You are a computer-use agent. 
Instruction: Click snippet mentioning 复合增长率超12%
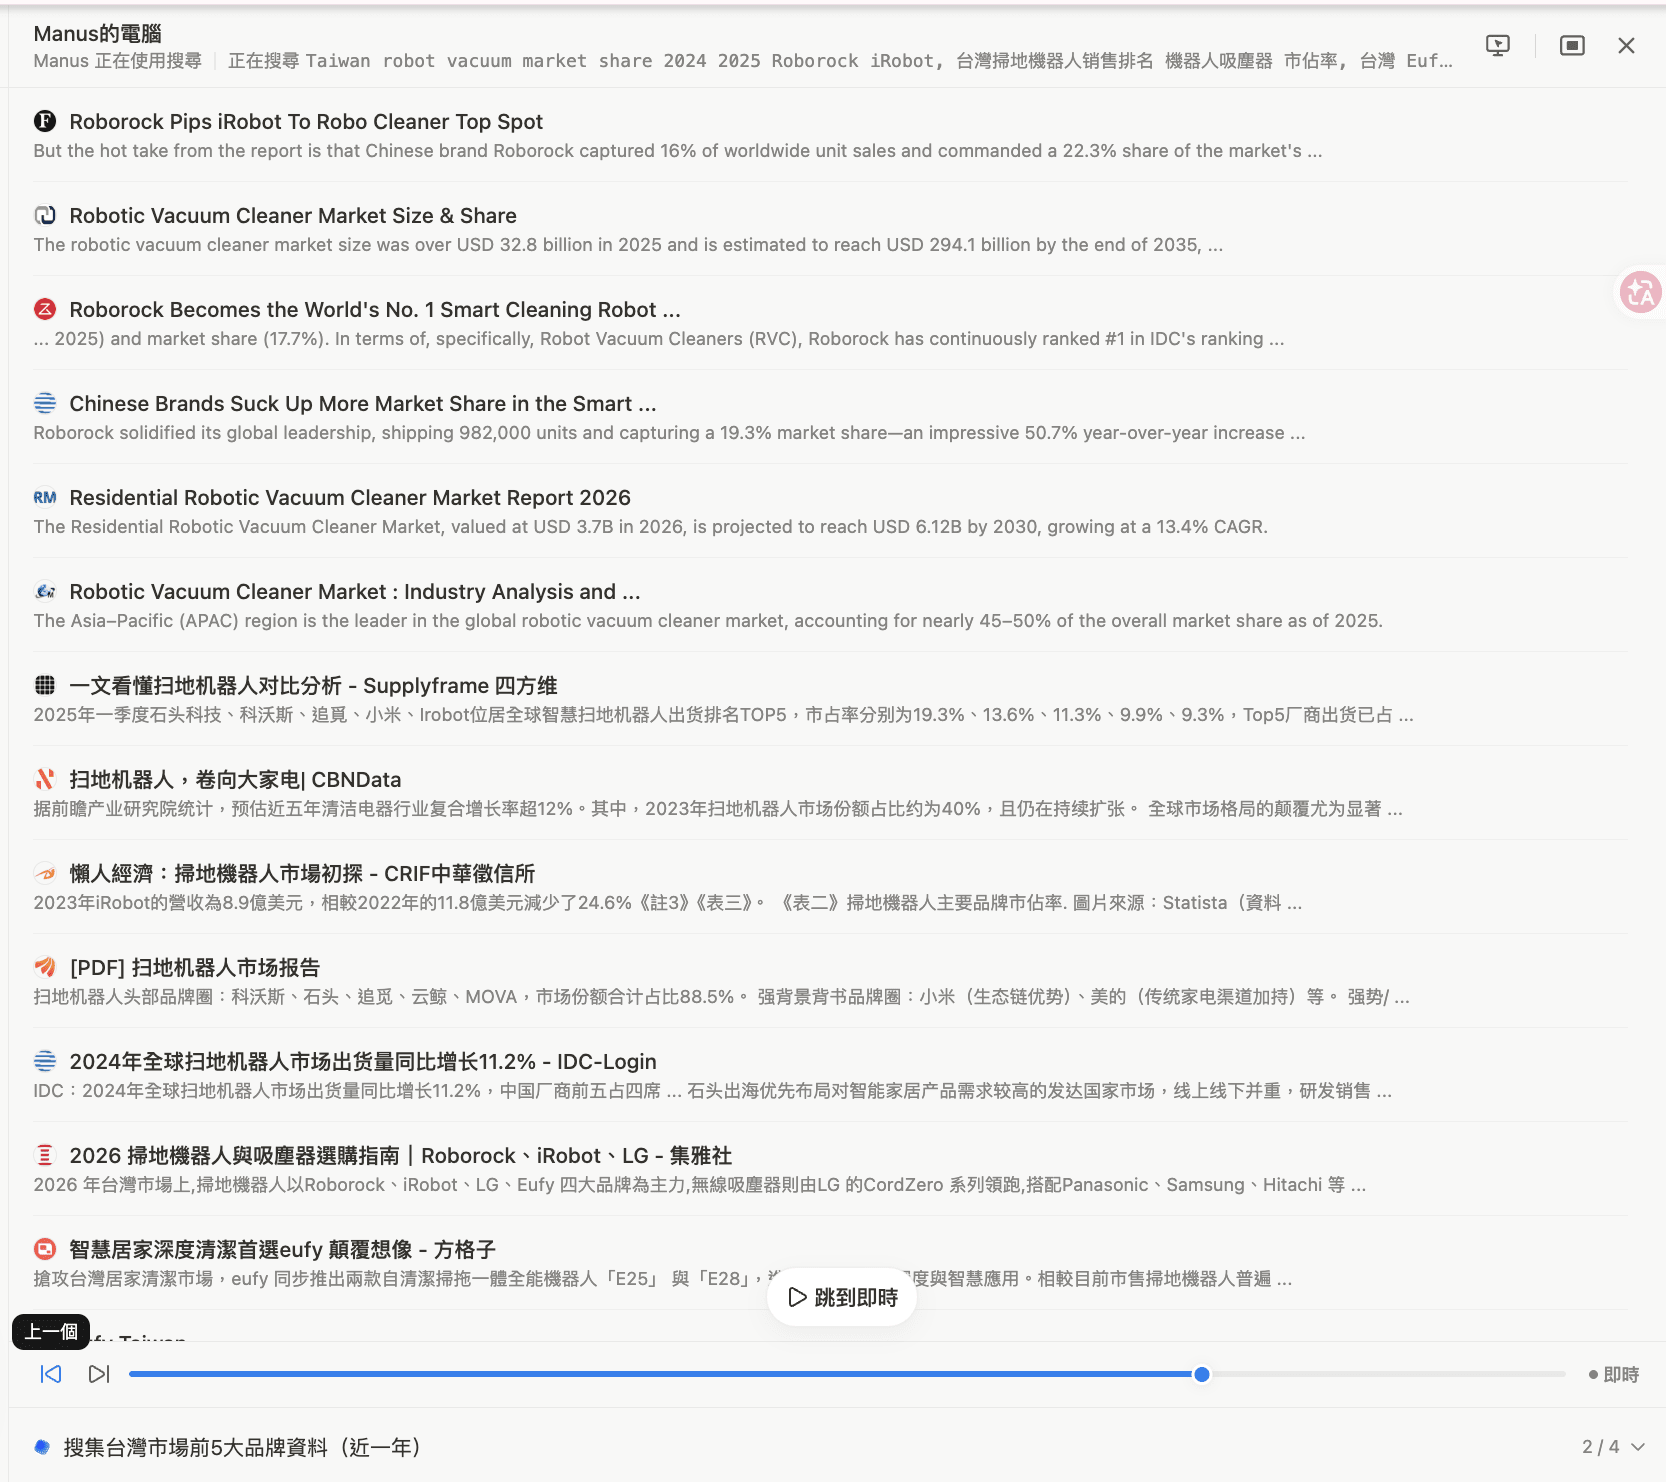tap(718, 809)
